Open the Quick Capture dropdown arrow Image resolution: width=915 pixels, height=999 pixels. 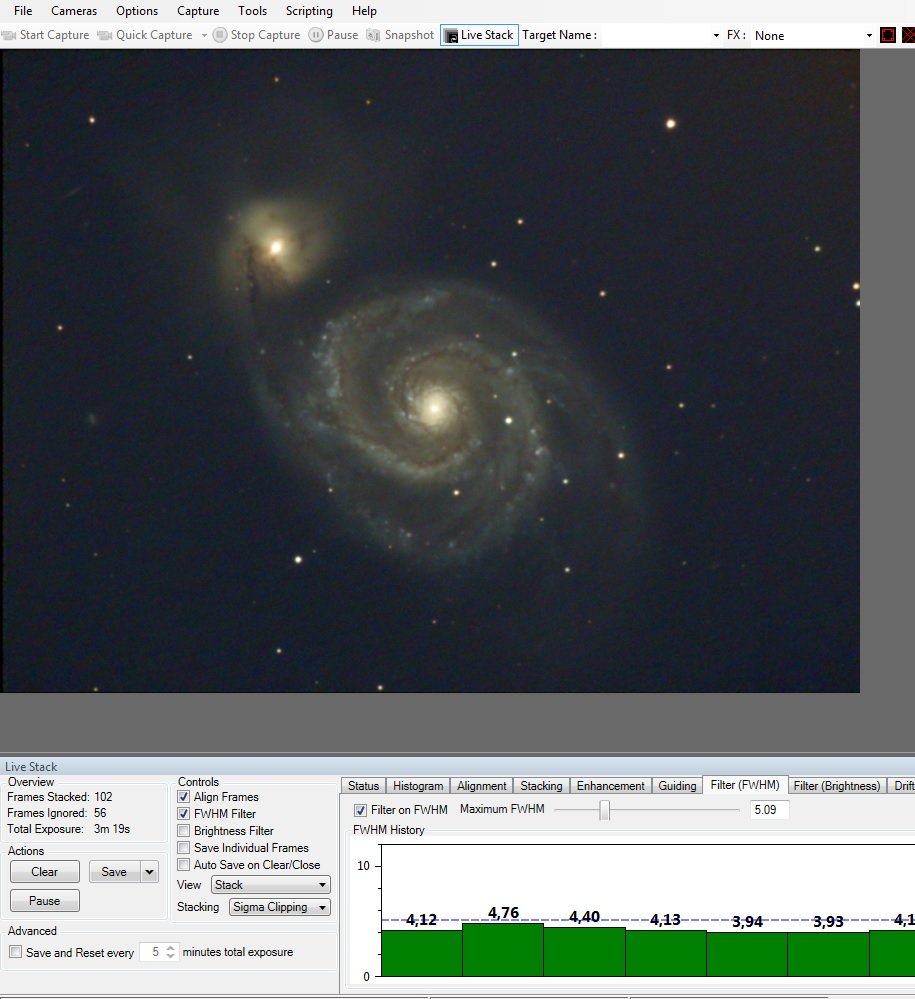(x=204, y=36)
